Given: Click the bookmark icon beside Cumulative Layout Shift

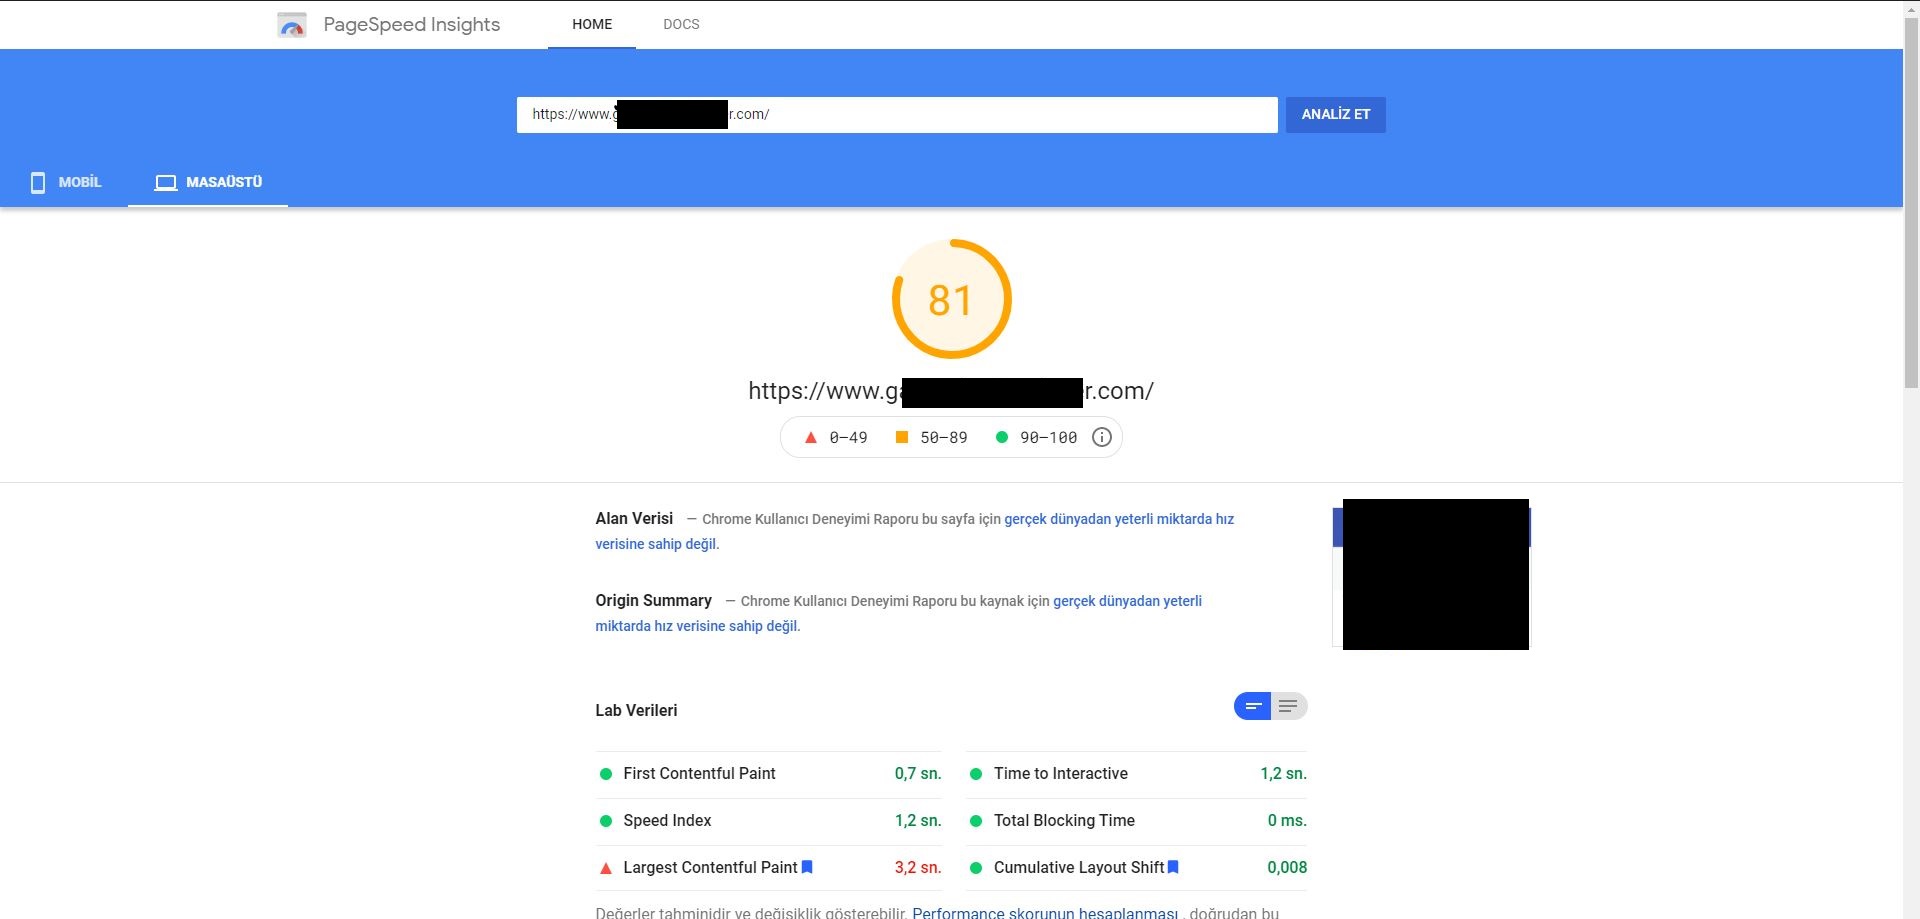Looking at the screenshot, I should 1173,867.
